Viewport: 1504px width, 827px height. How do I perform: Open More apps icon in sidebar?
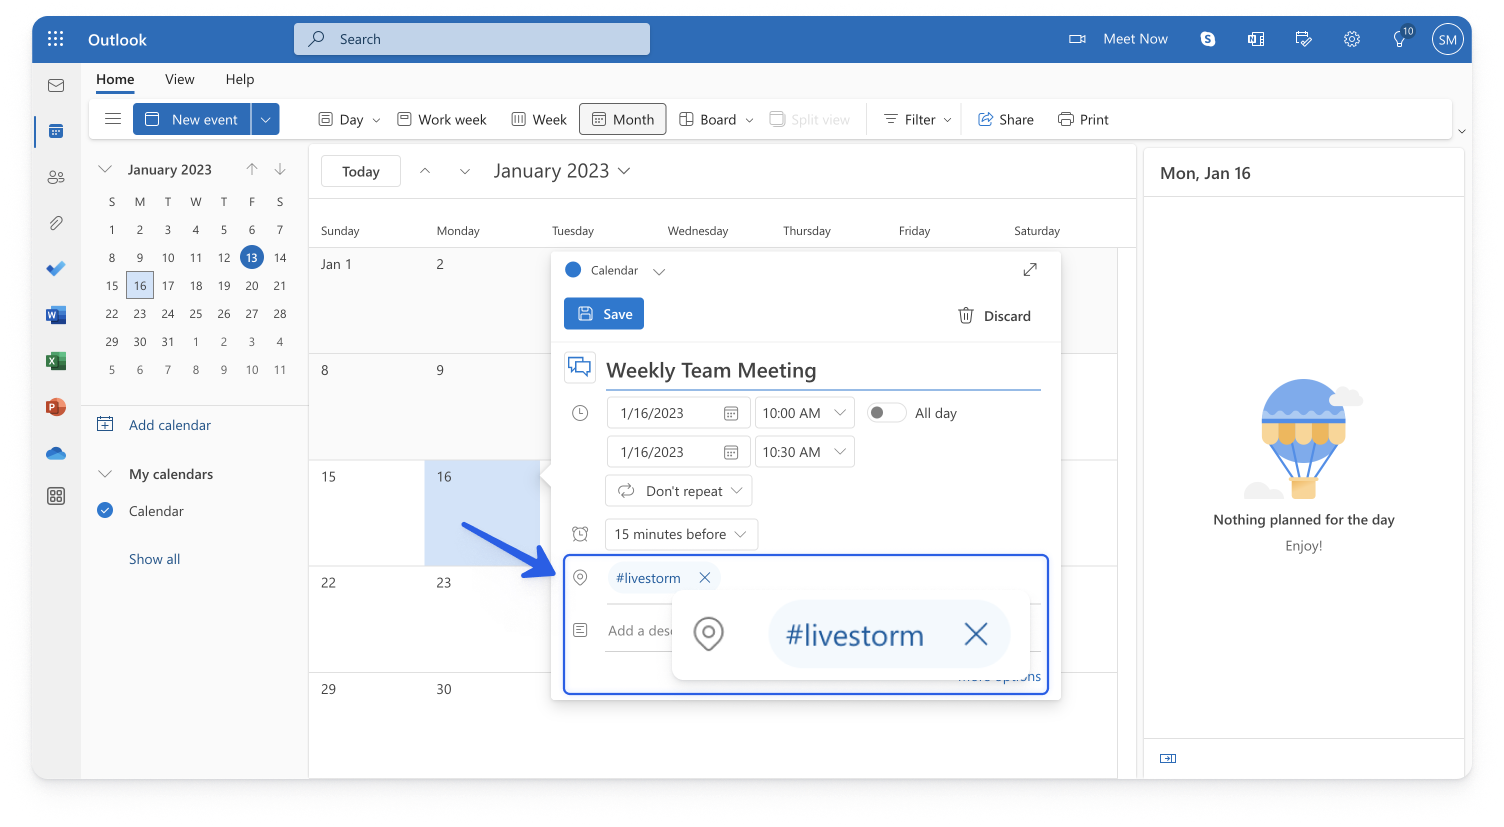(x=56, y=496)
